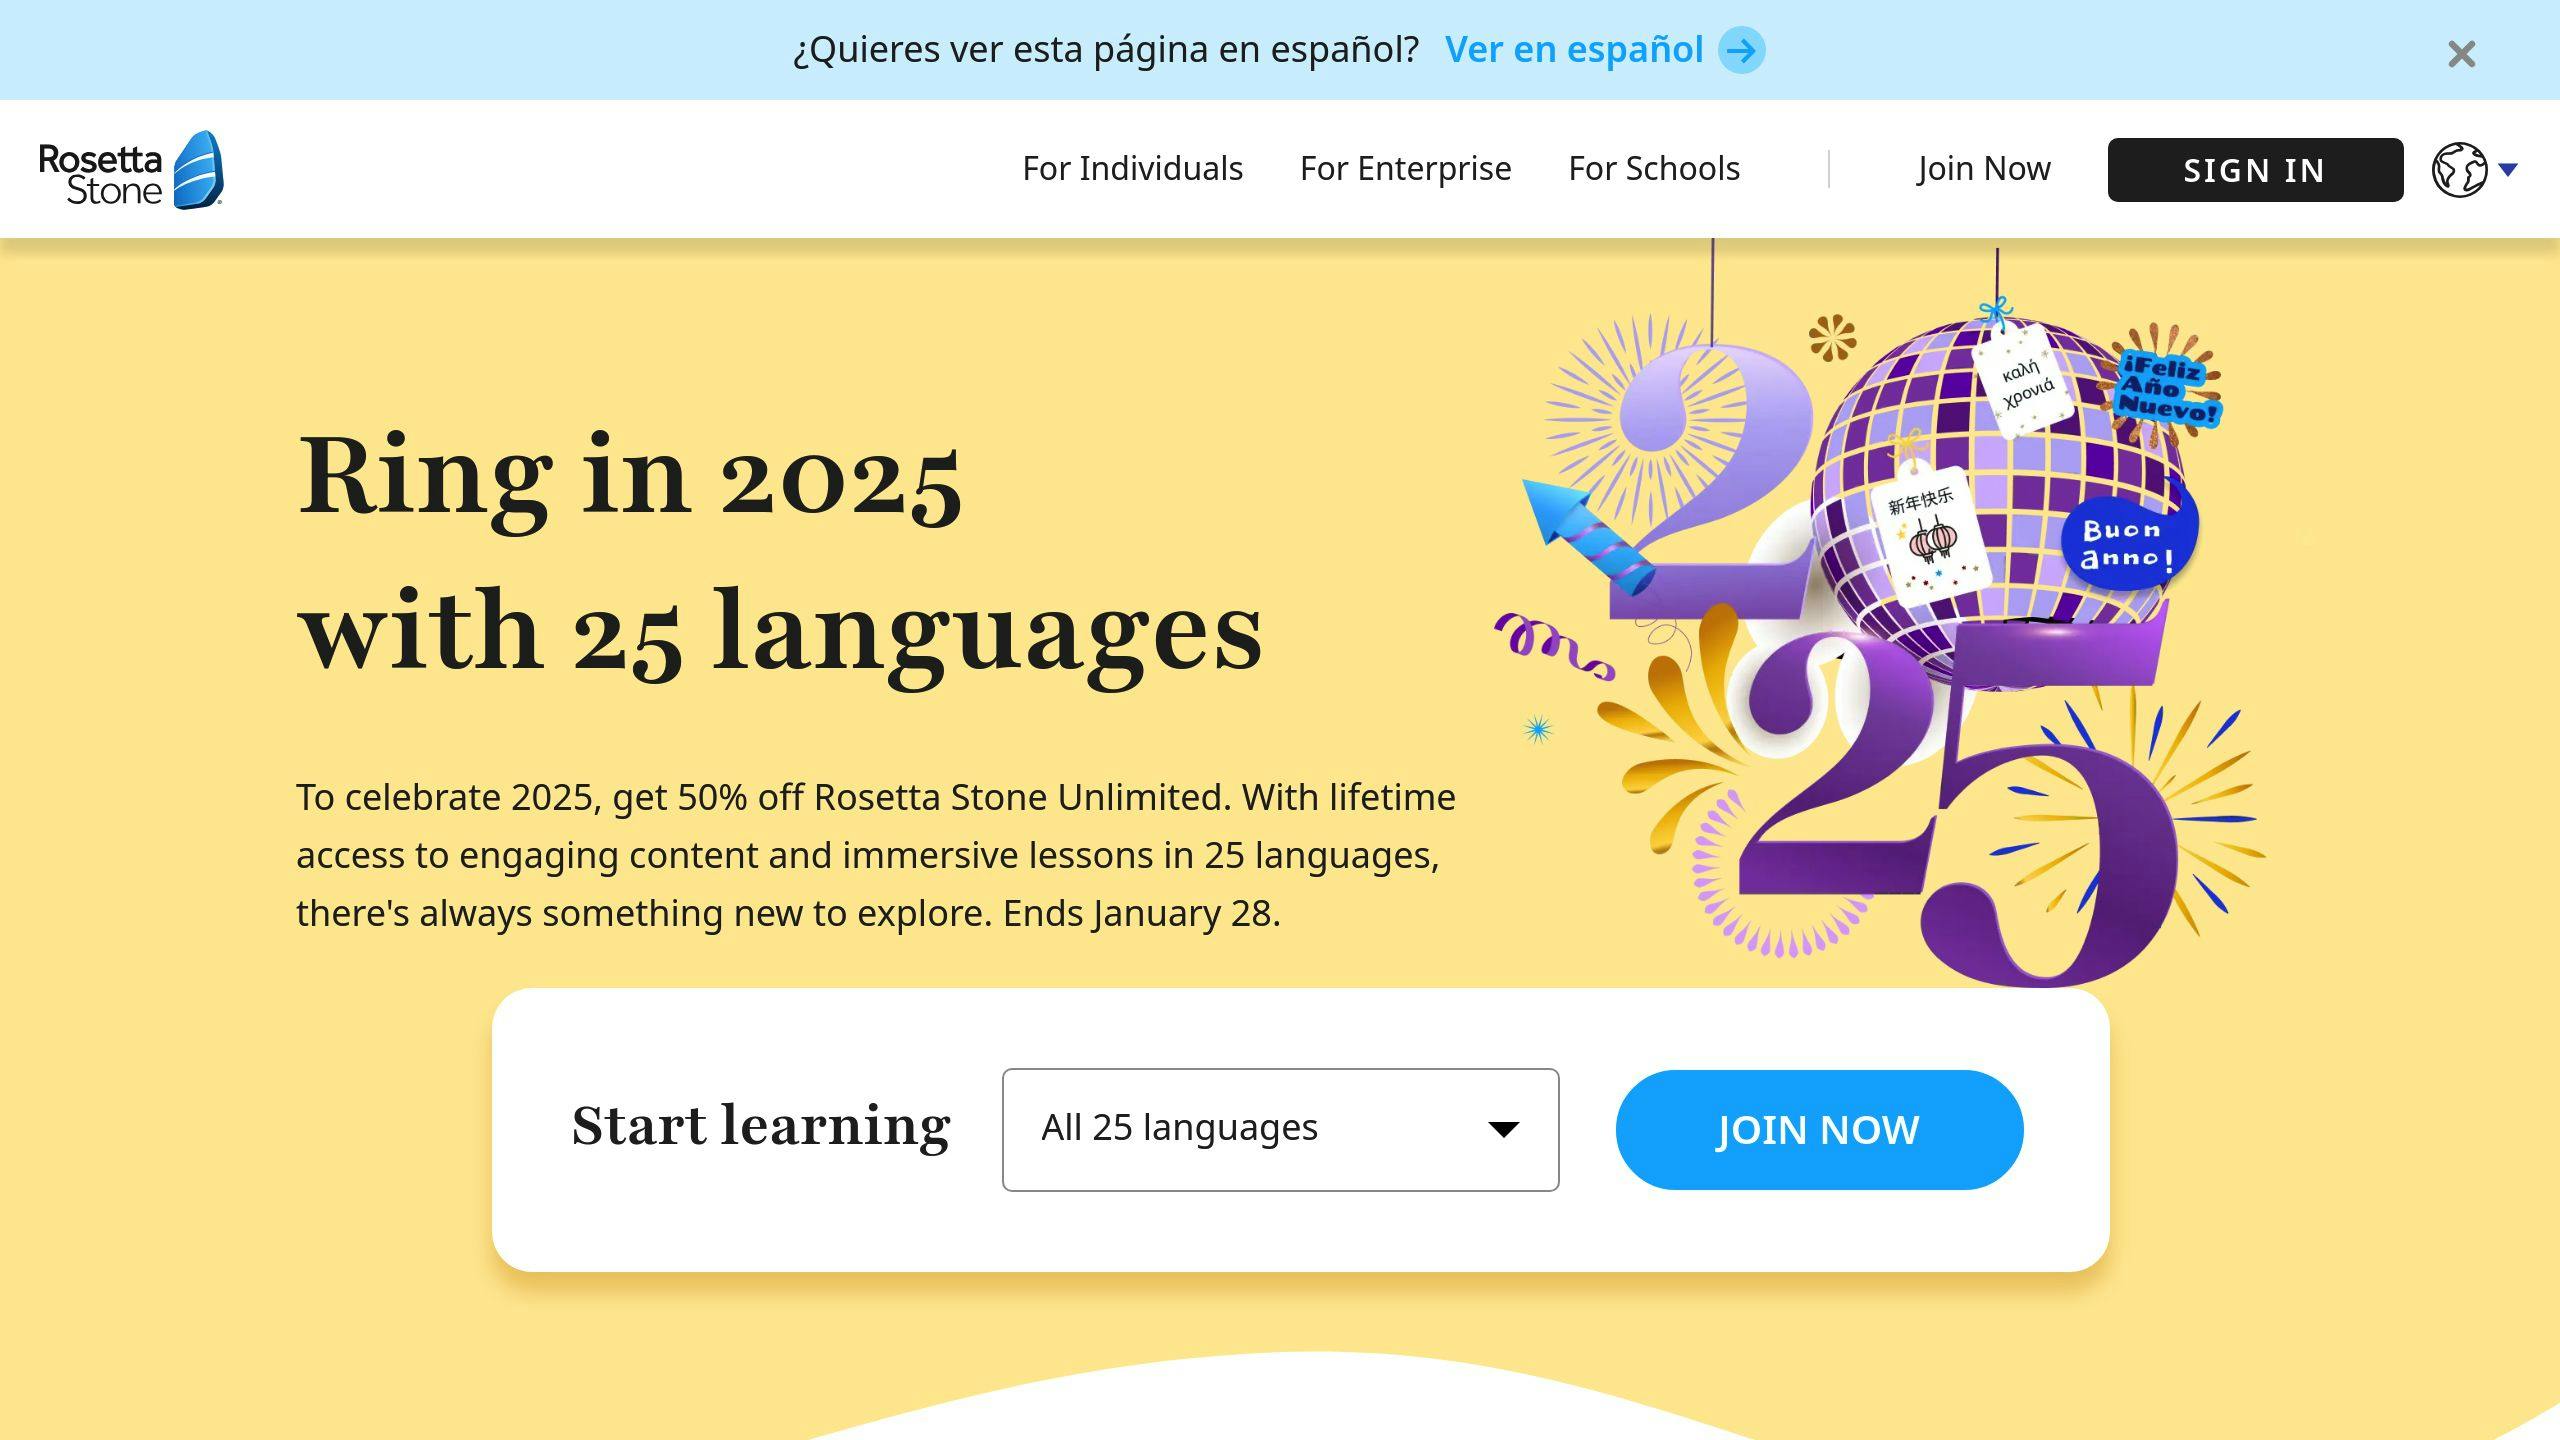Click the Ver en español link
Screen dimensions: 2560x1440
[x=1574, y=49]
